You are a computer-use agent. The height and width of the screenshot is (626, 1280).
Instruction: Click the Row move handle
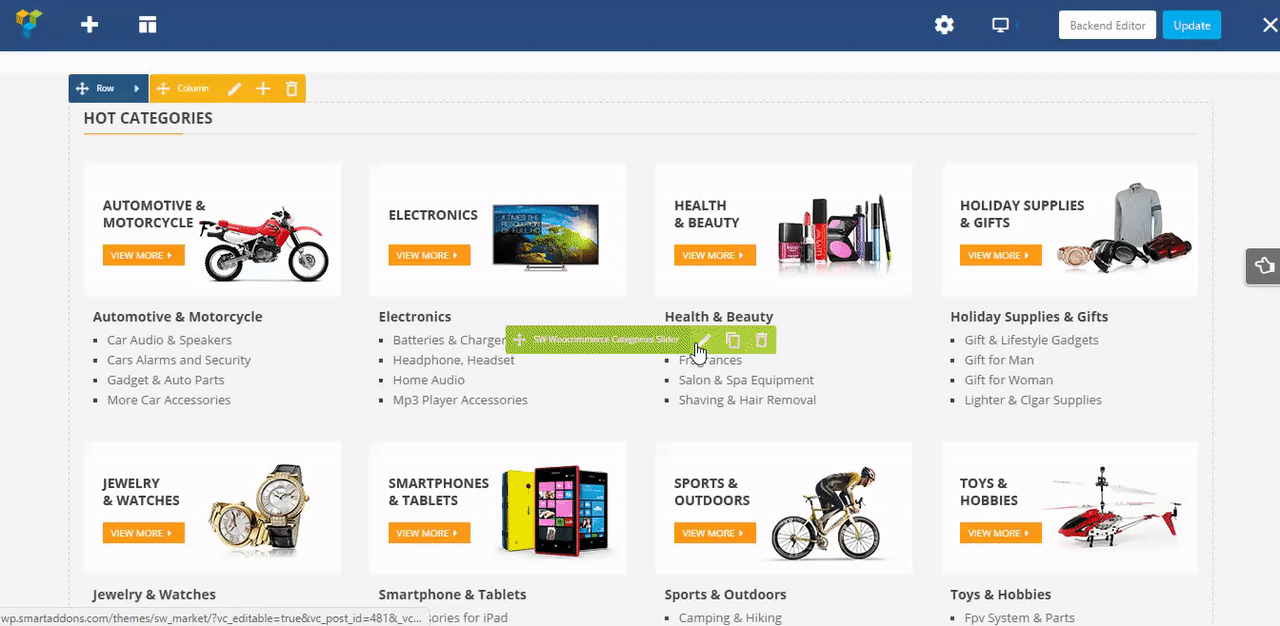coord(83,89)
